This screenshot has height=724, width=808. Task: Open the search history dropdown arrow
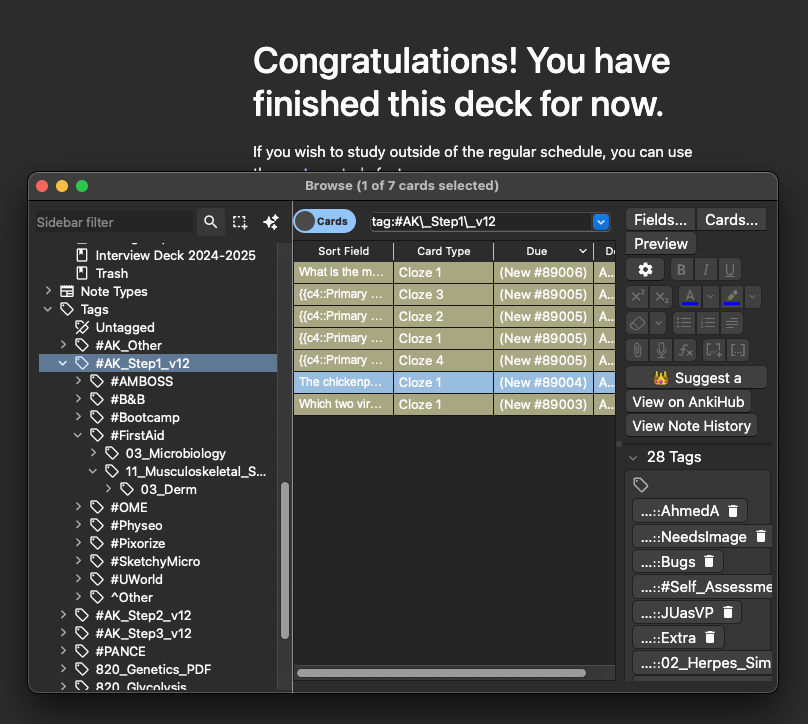(x=601, y=222)
